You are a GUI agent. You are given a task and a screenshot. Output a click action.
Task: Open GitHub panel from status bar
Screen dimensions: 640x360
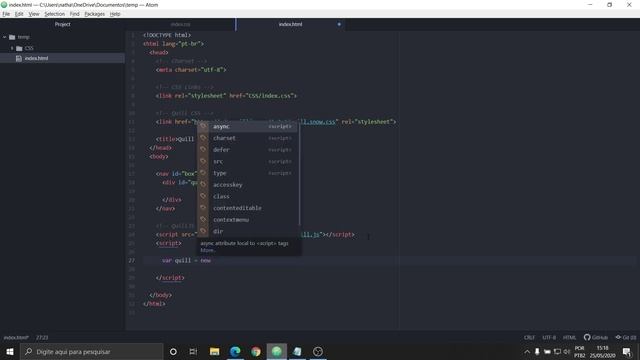click(596, 338)
